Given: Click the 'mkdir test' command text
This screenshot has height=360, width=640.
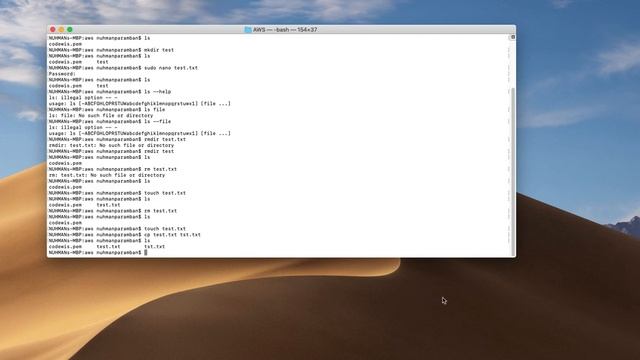Looking at the screenshot, I should (159, 50).
